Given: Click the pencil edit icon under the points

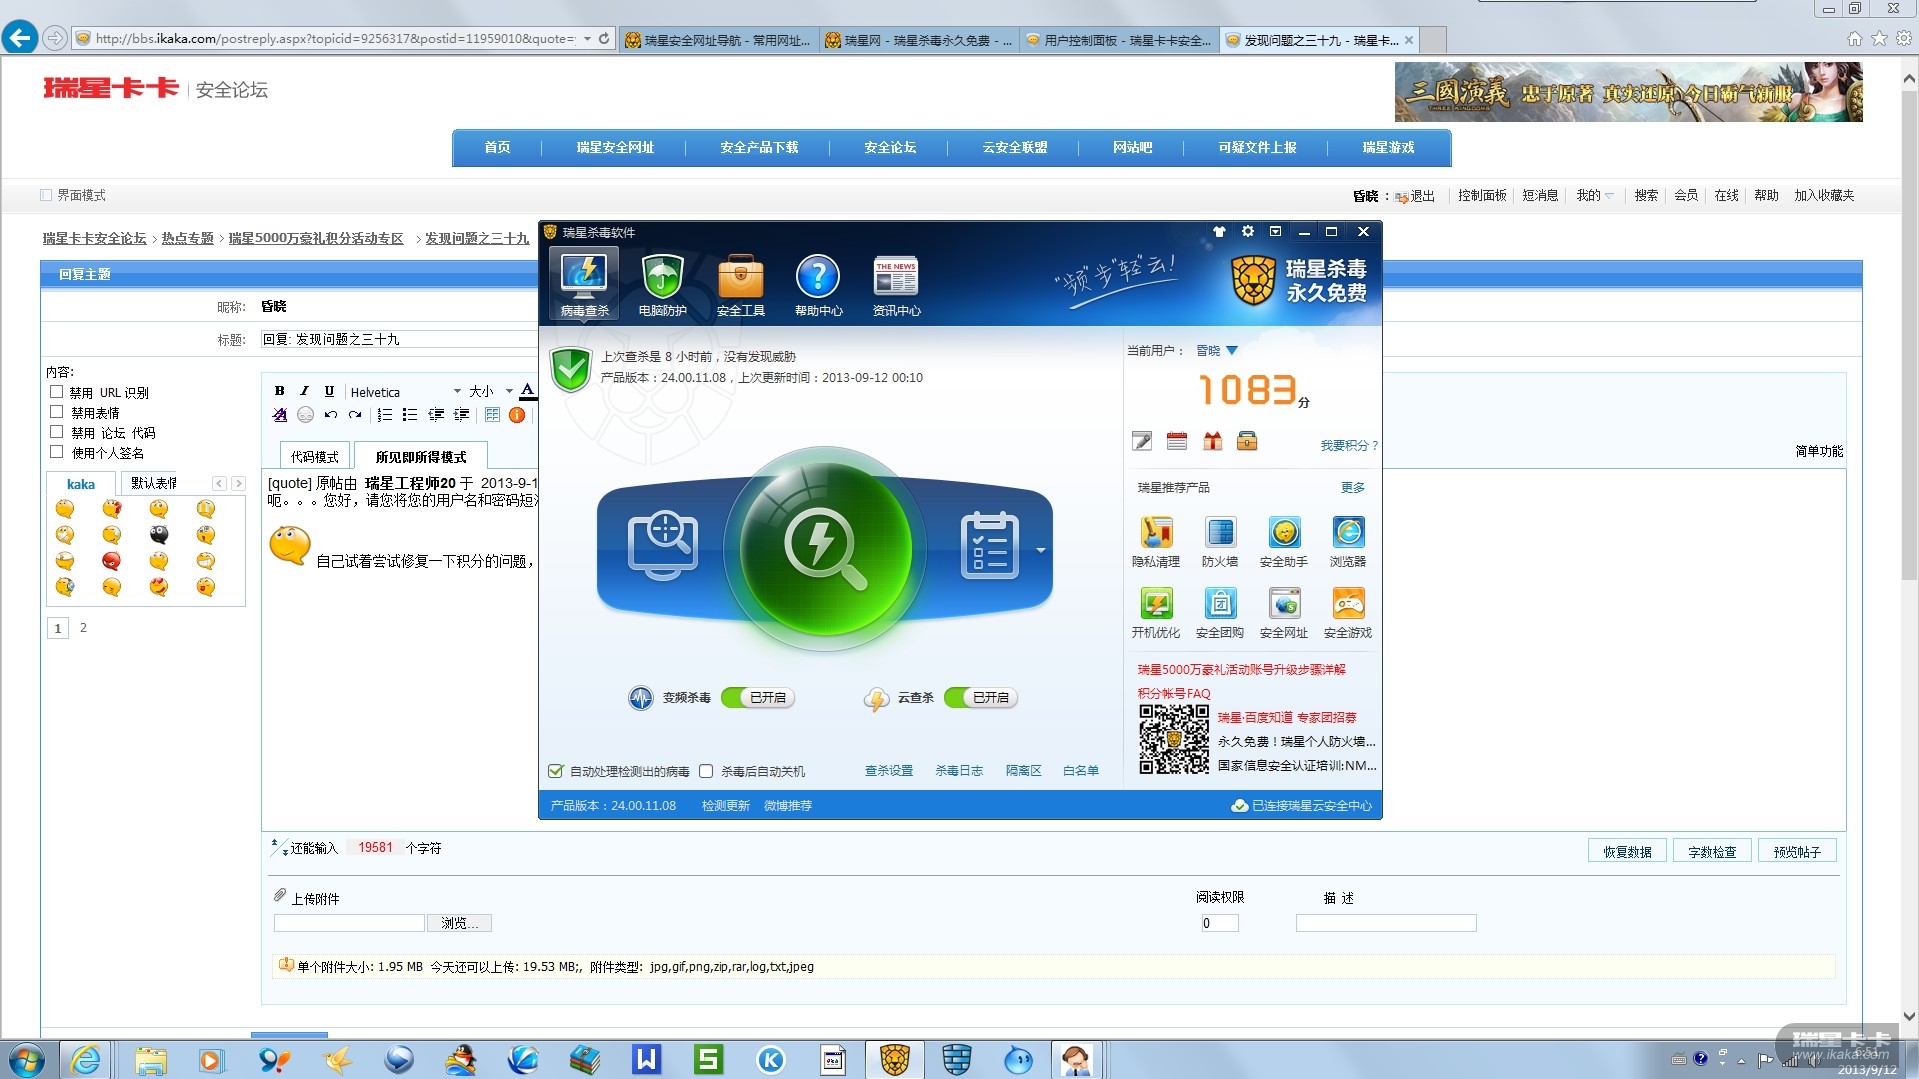Looking at the screenshot, I should click(1142, 441).
